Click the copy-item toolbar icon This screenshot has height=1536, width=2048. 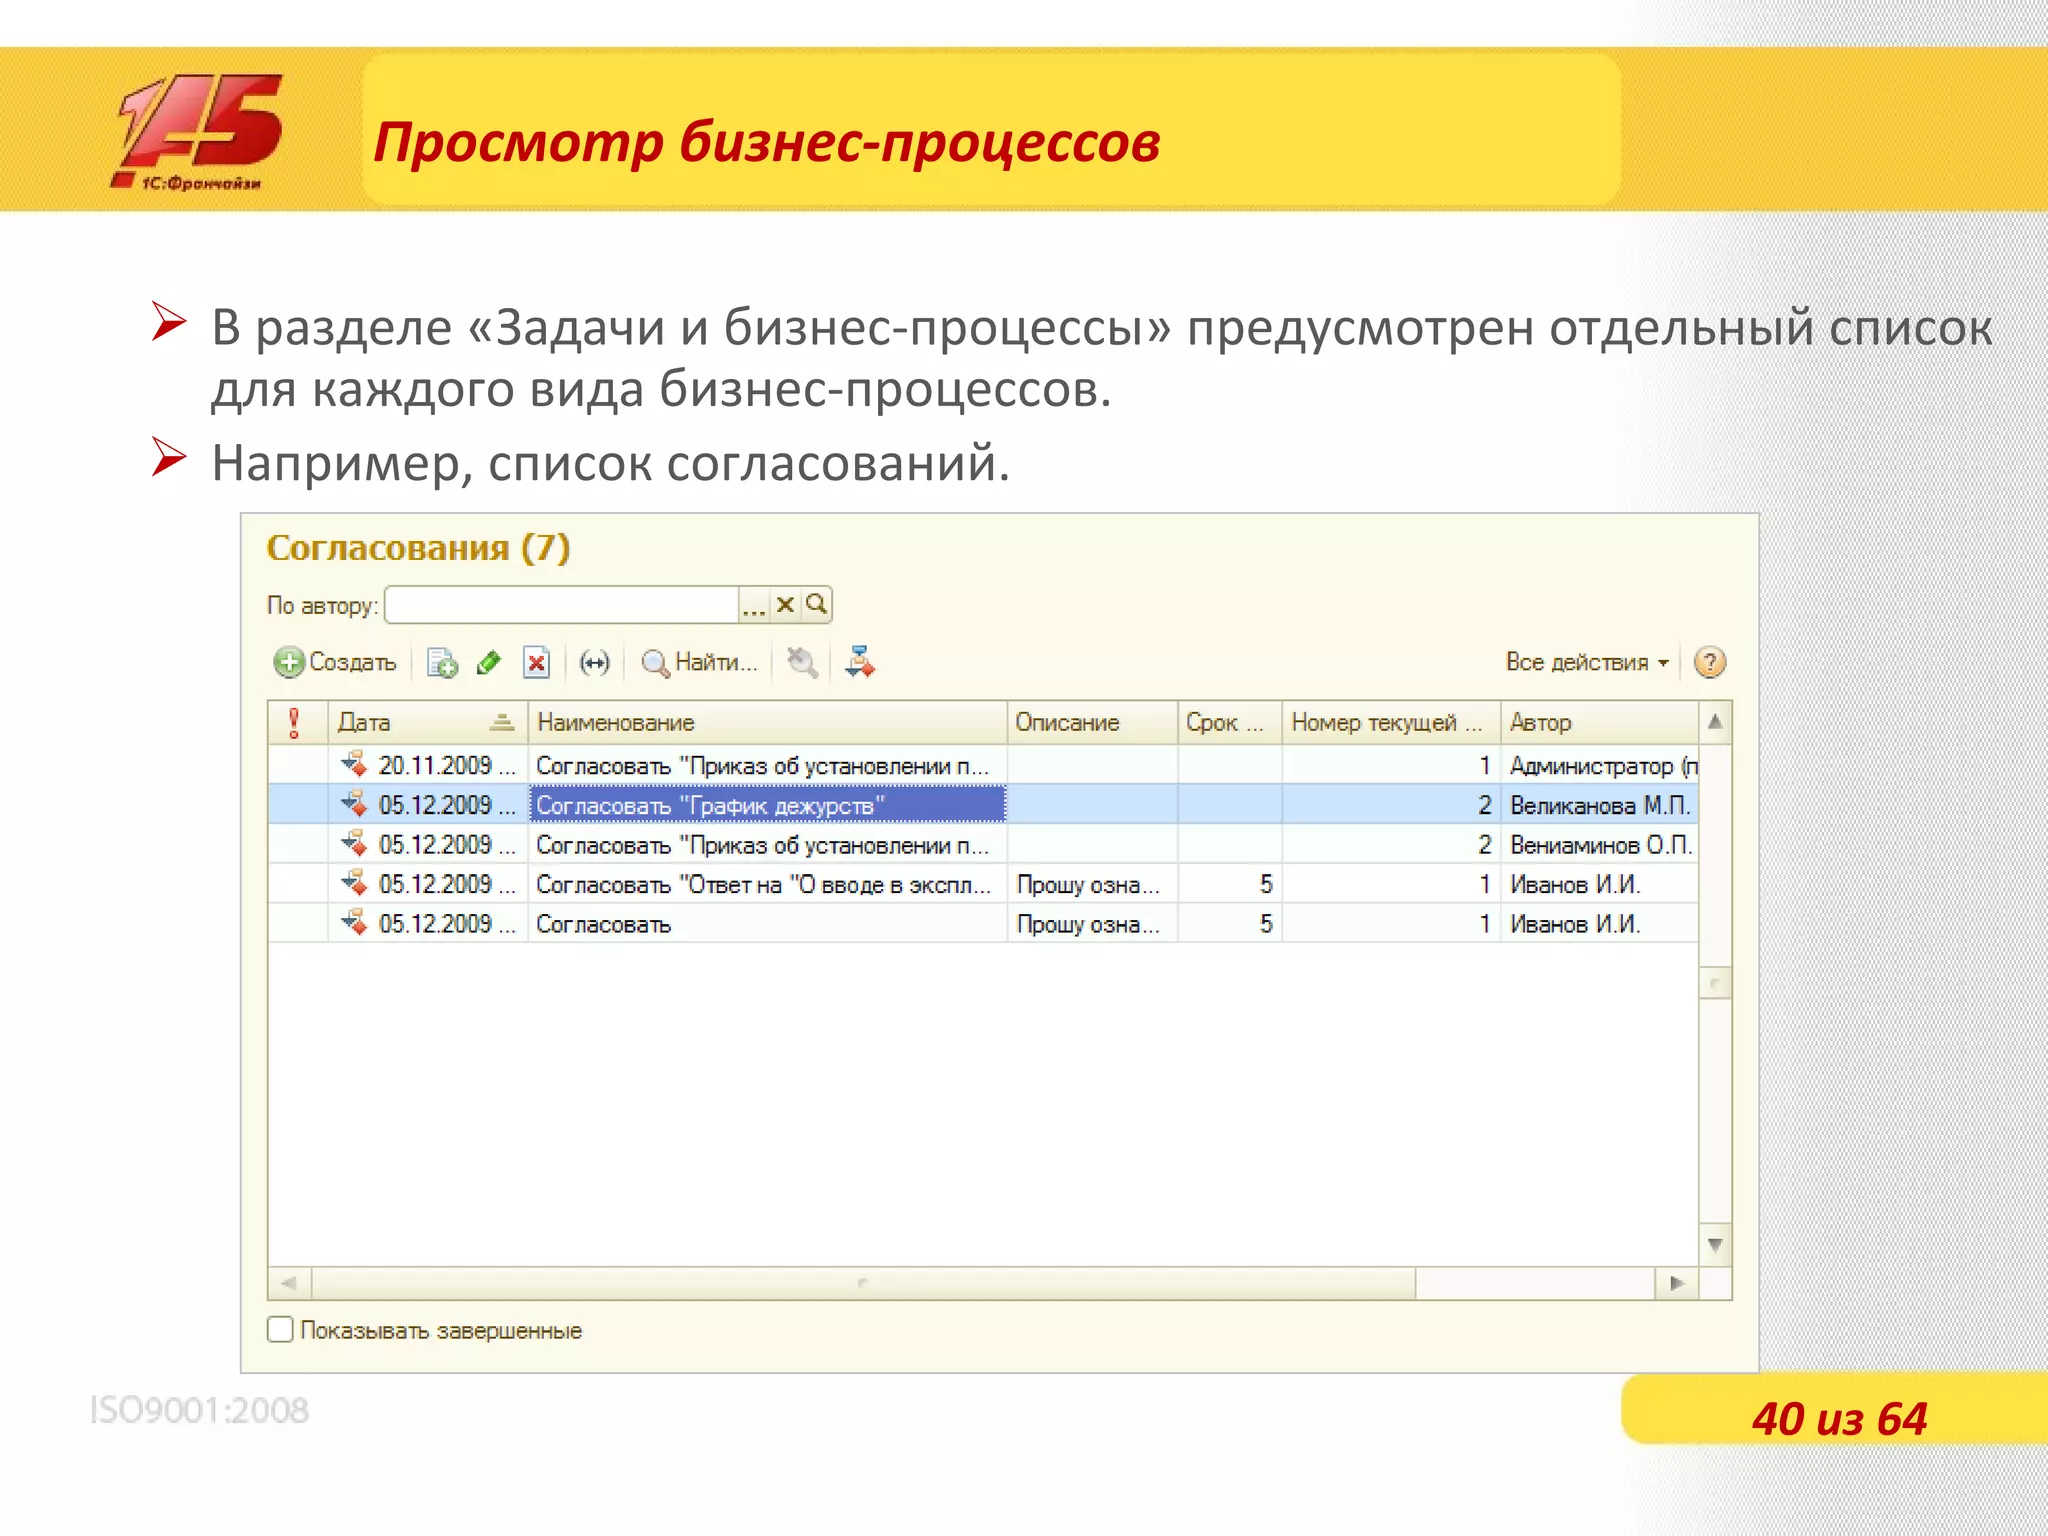pos(441,663)
